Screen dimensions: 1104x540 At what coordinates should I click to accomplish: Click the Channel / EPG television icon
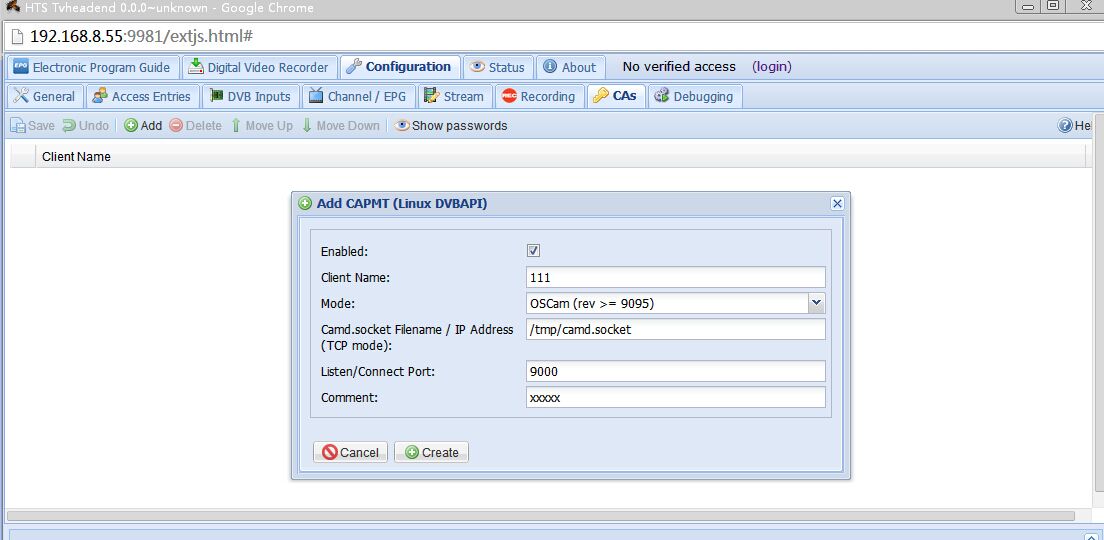pos(317,96)
